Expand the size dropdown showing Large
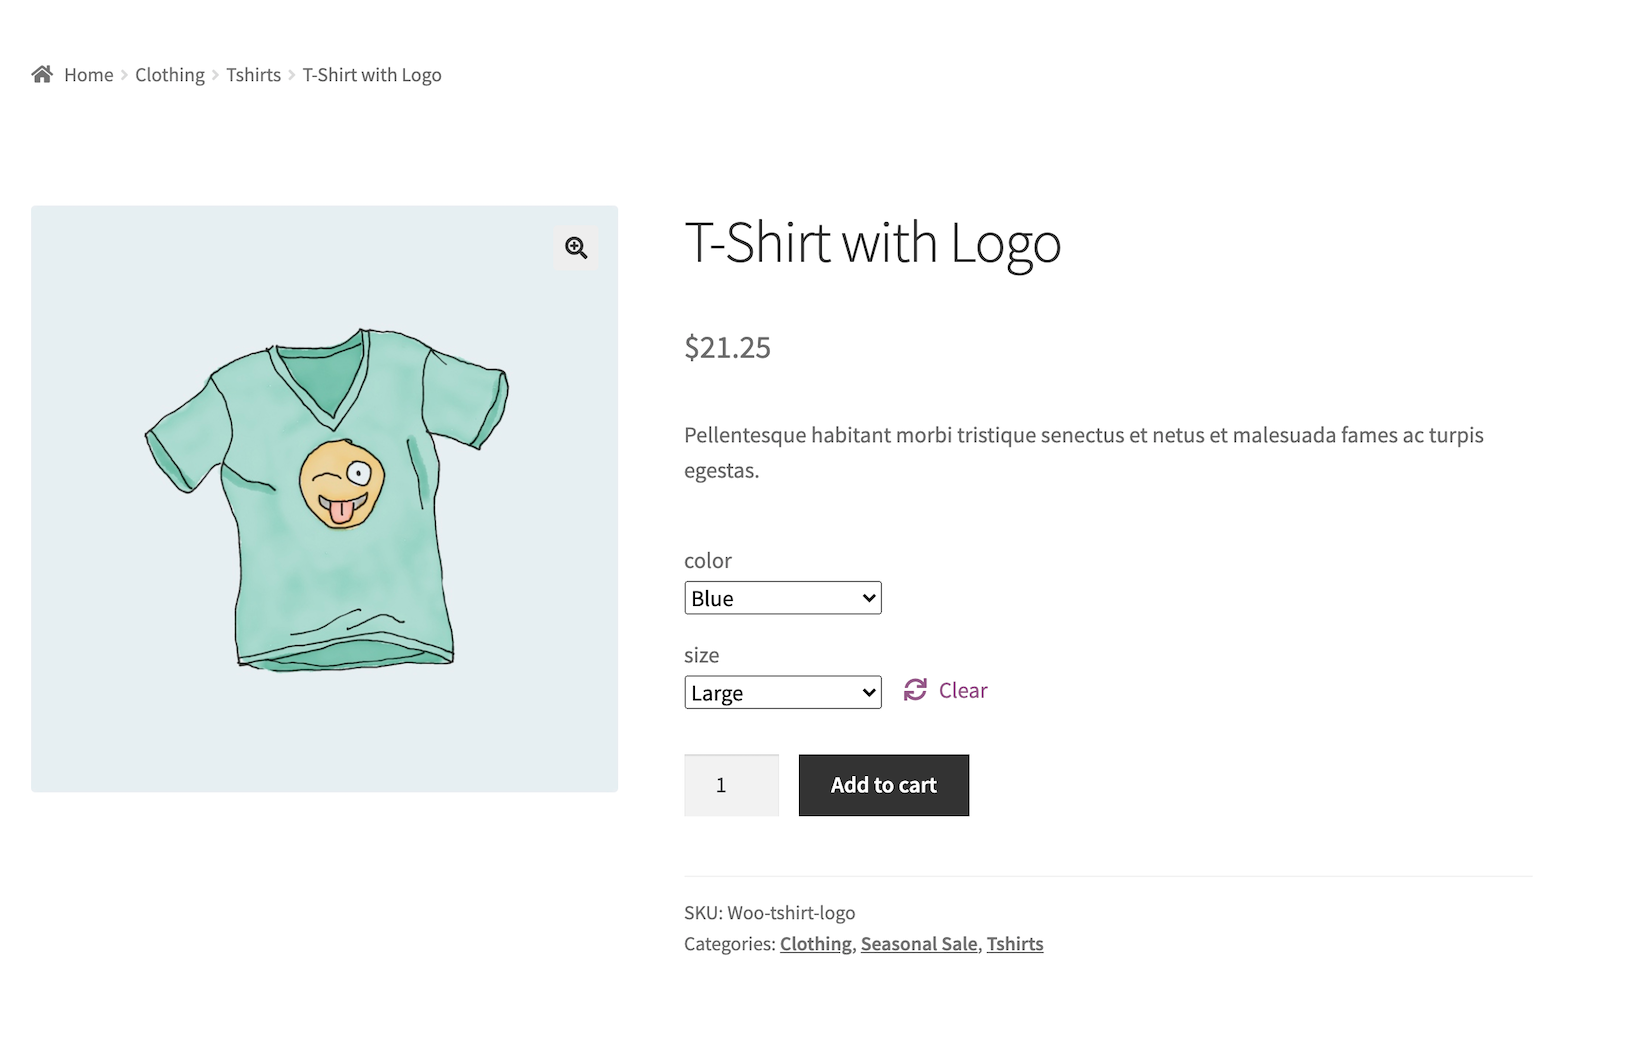This screenshot has height=1037, width=1640. tap(782, 693)
